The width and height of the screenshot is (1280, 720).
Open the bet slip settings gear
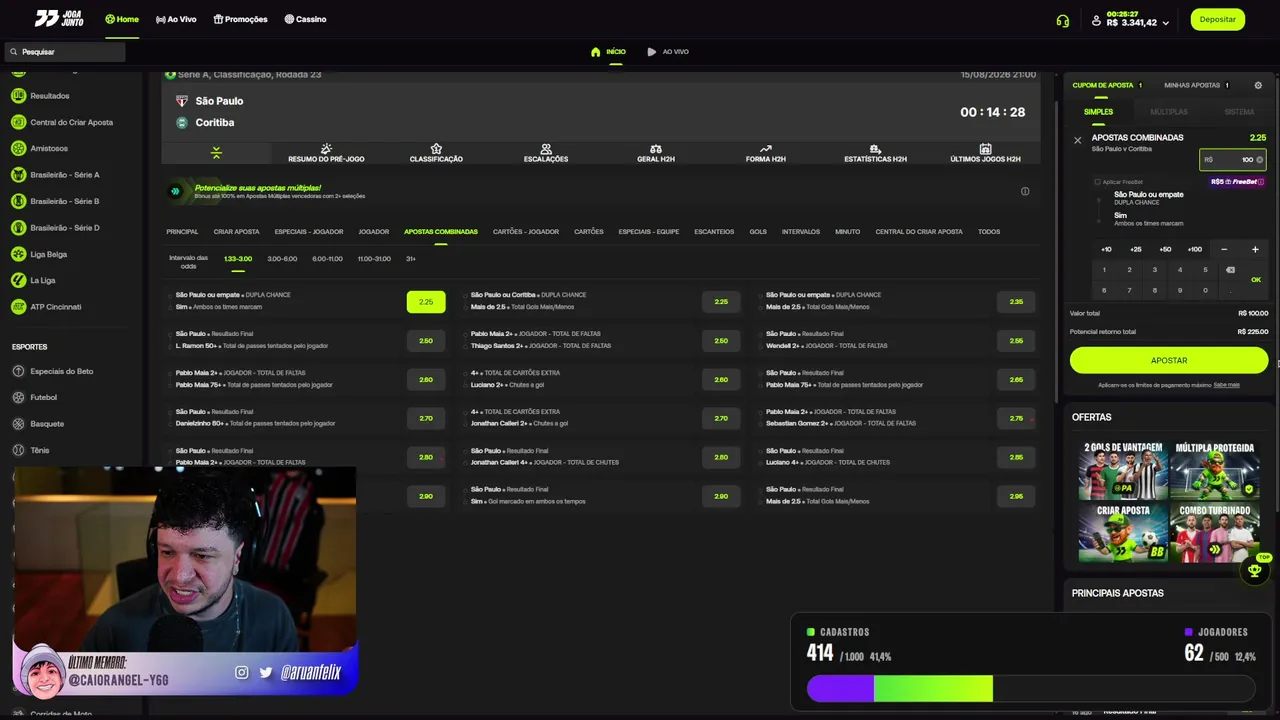pyautogui.click(x=1258, y=85)
